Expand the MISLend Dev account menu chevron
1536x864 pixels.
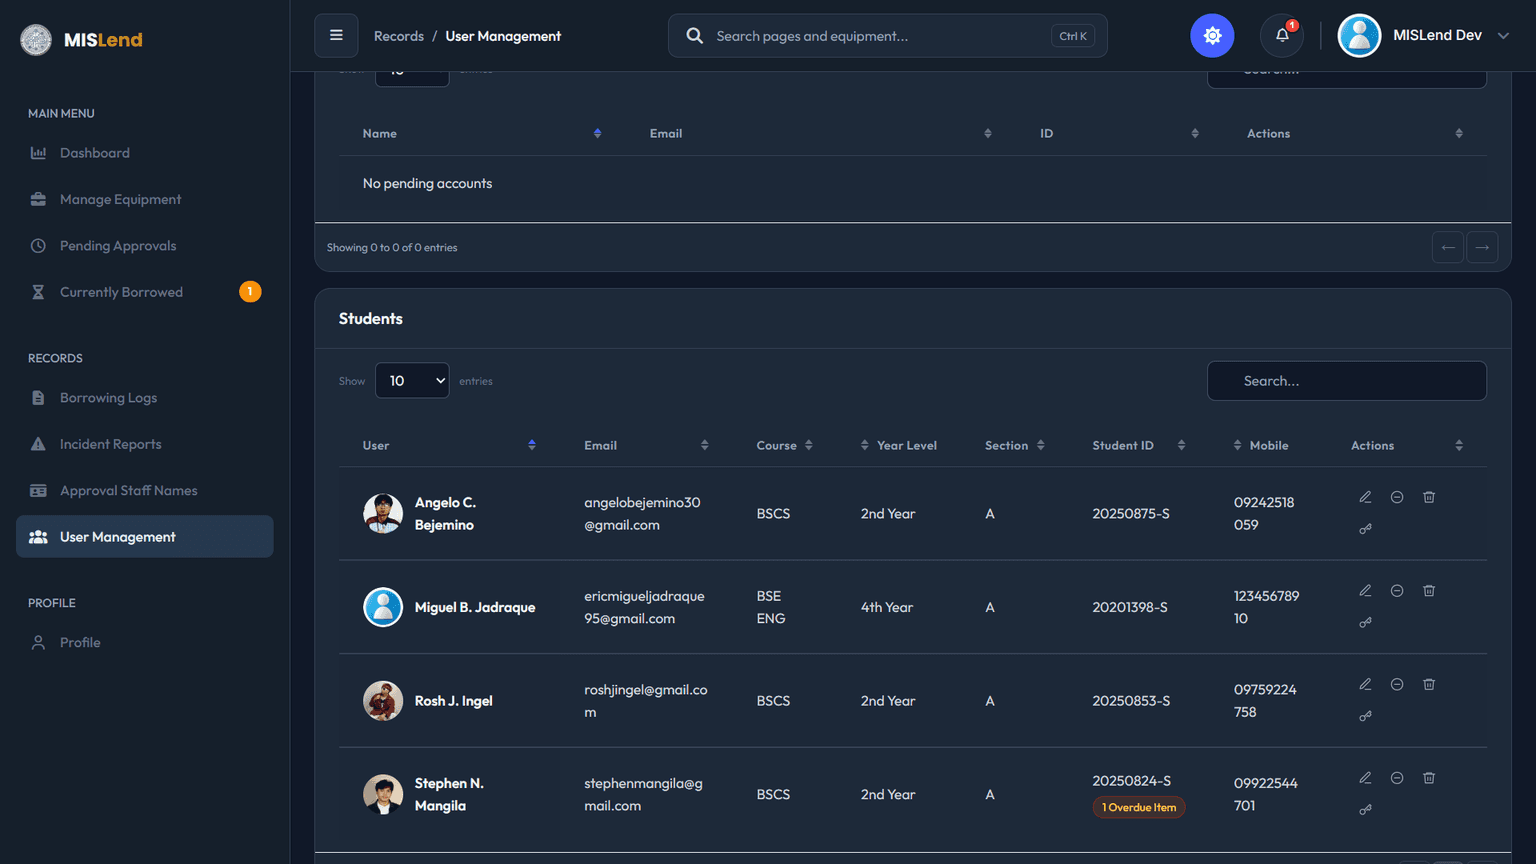pyautogui.click(x=1503, y=36)
